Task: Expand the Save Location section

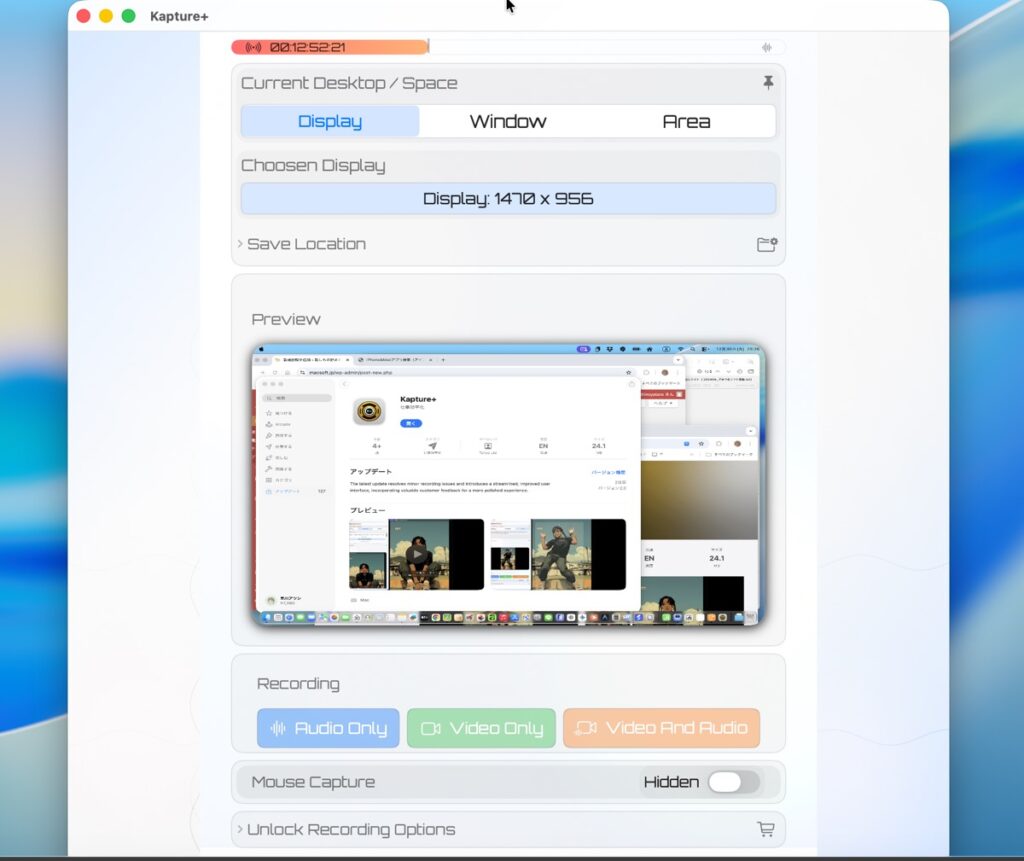Action: click(305, 244)
